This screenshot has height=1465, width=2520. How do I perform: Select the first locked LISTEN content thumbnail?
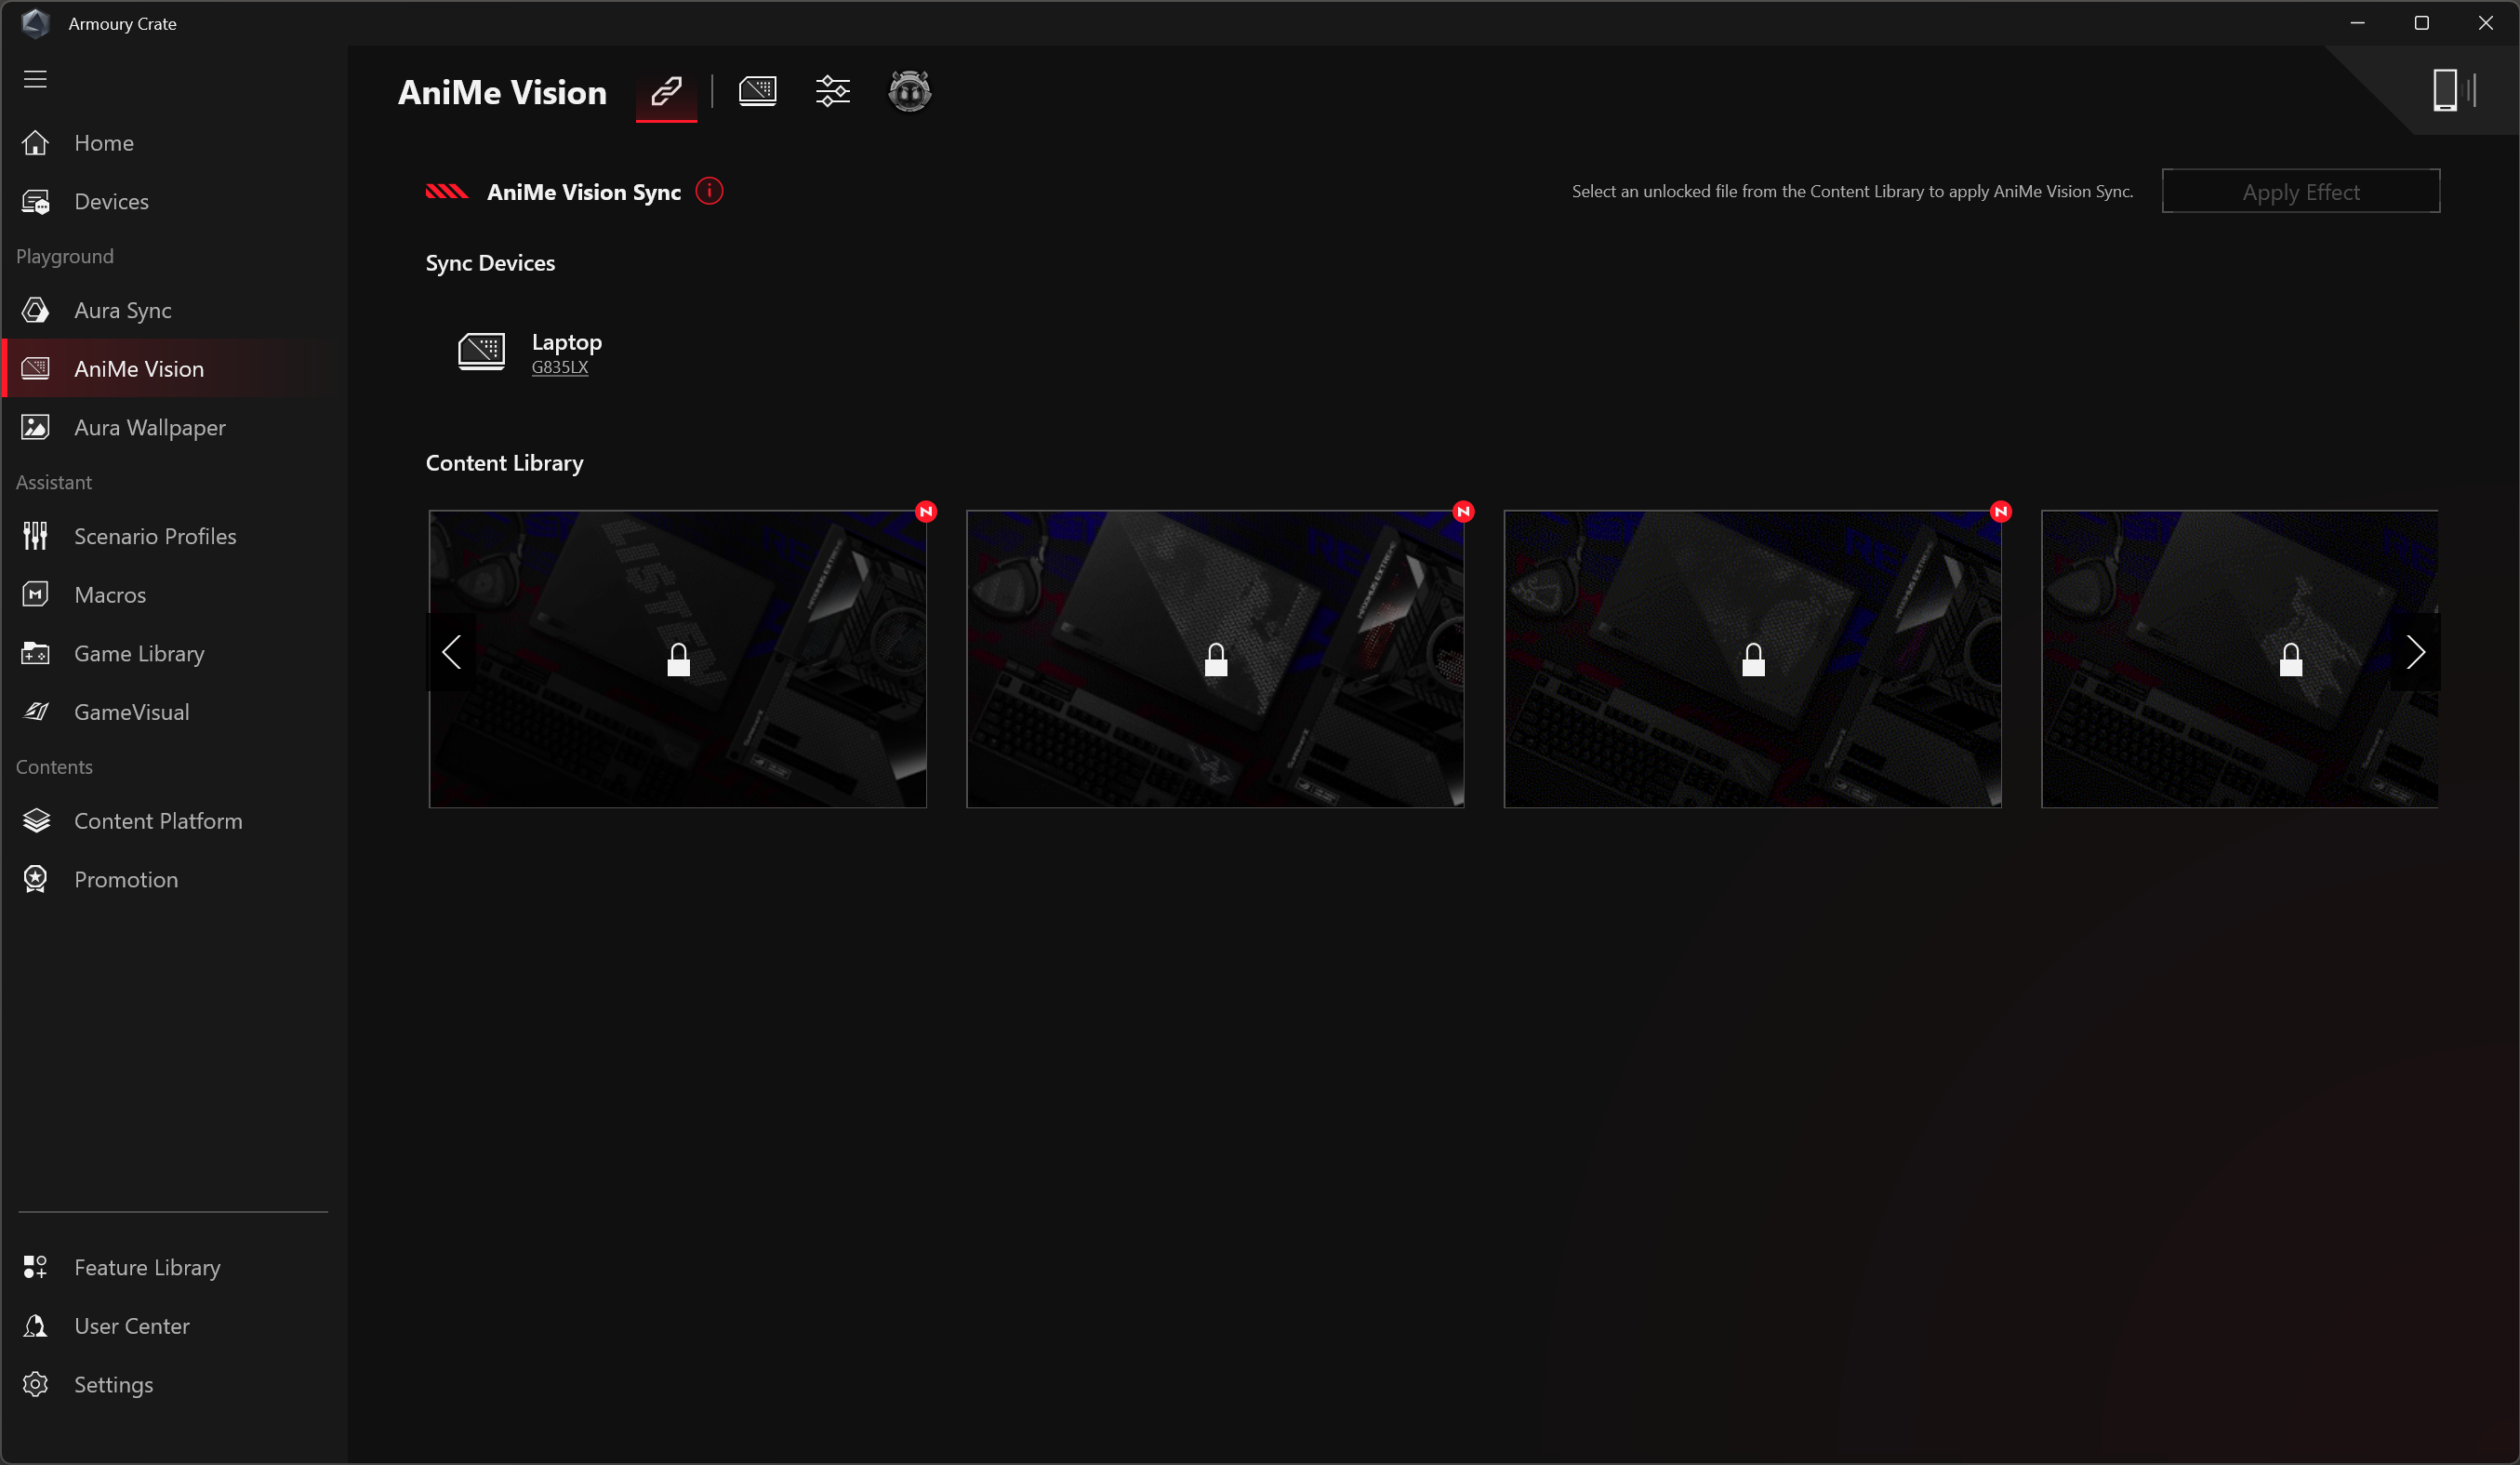pos(677,659)
